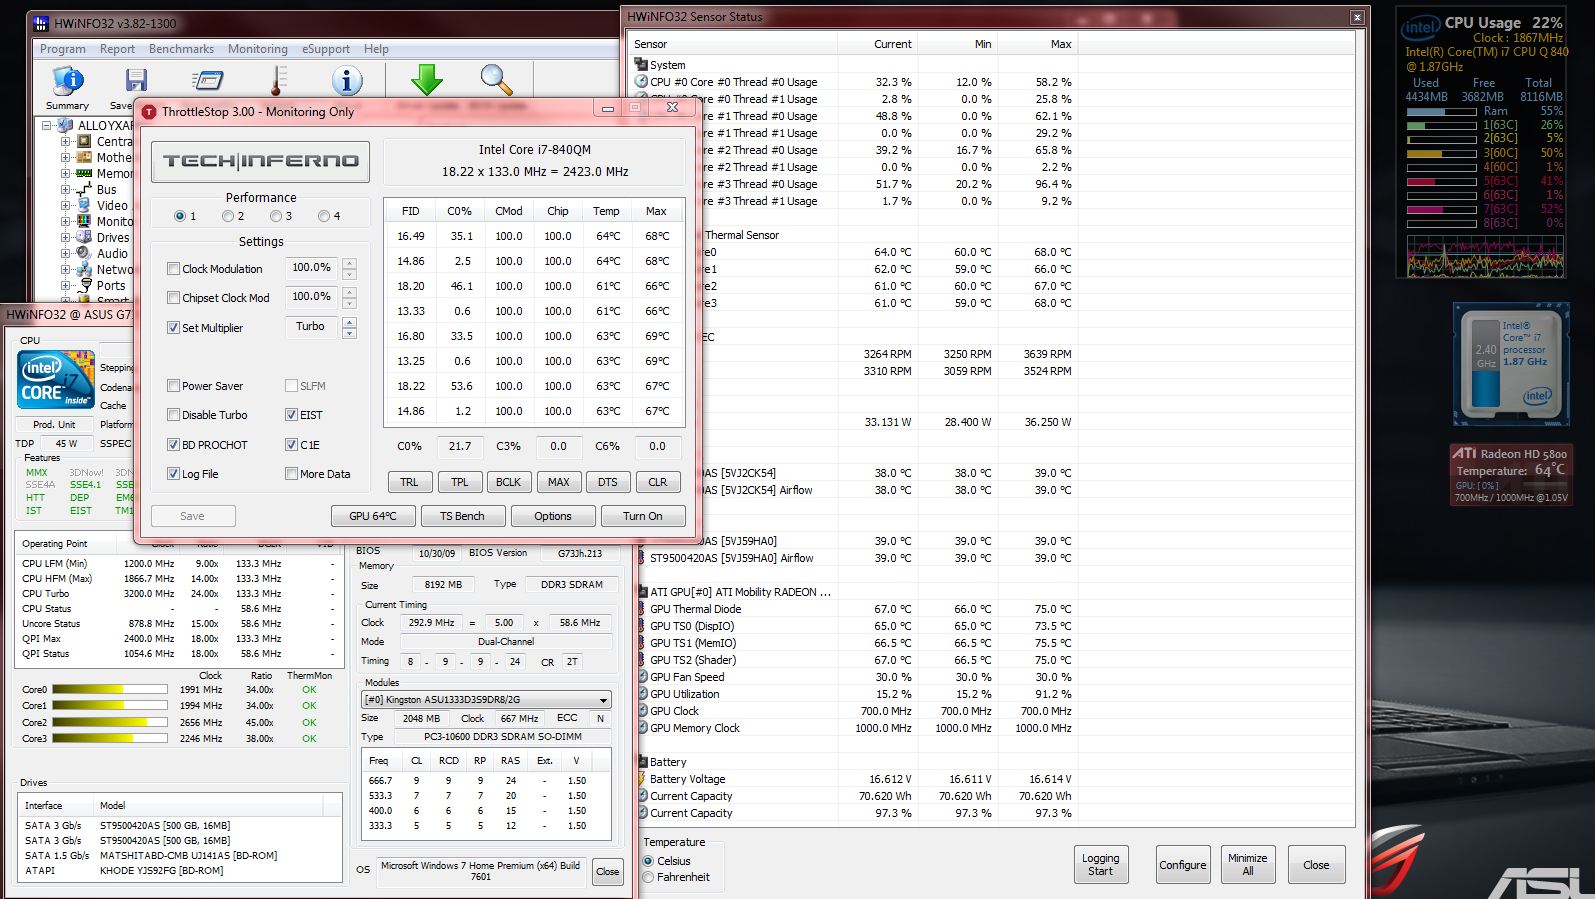1595x899 pixels.
Task: Toggle the EIST checkbox
Action: [x=291, y=415]
